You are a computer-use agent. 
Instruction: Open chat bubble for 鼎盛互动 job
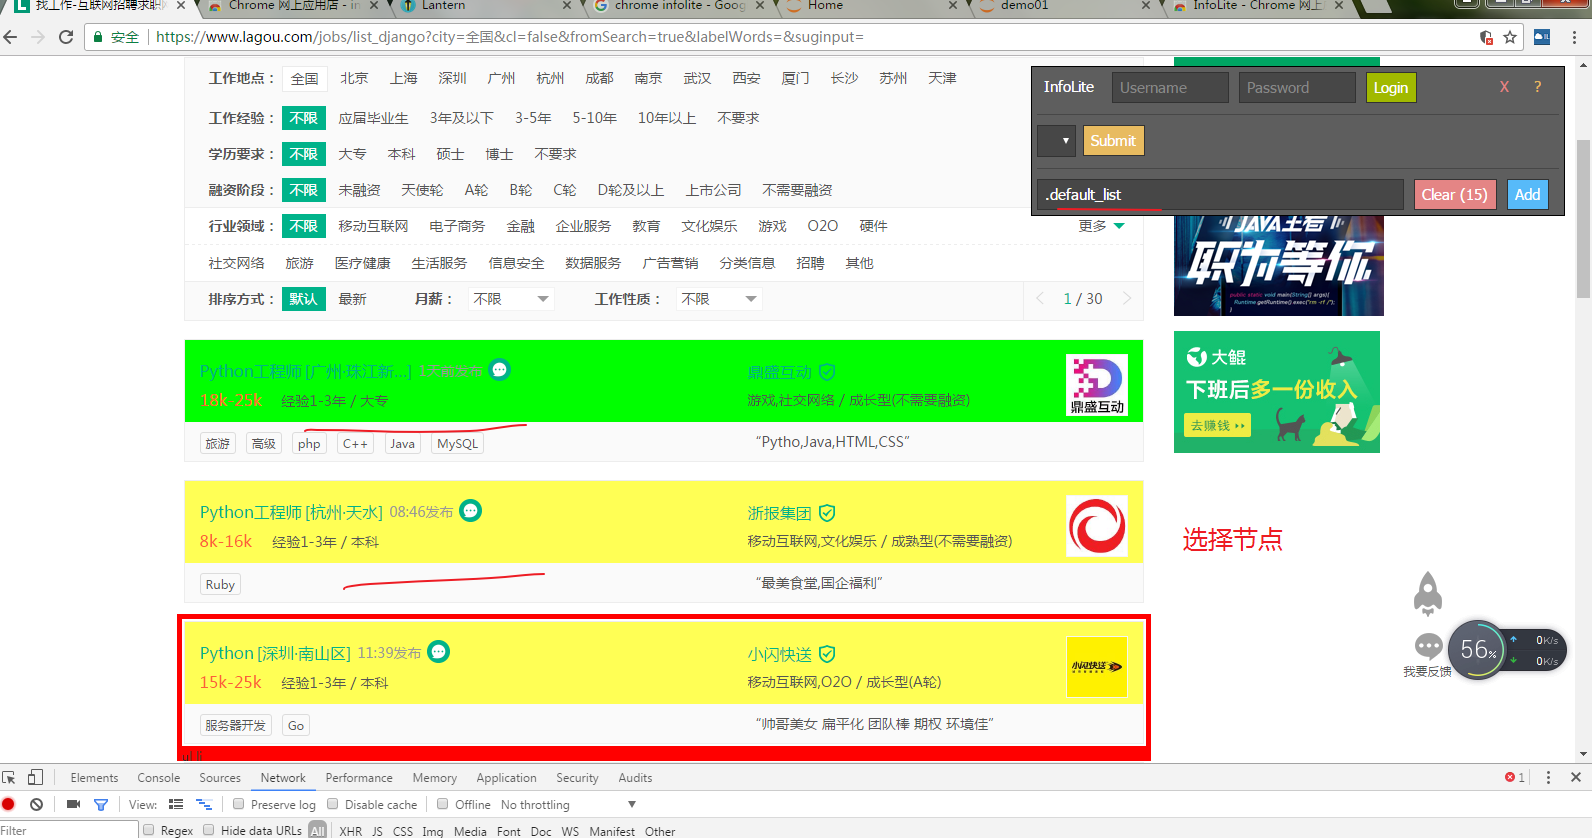[500, 370]
